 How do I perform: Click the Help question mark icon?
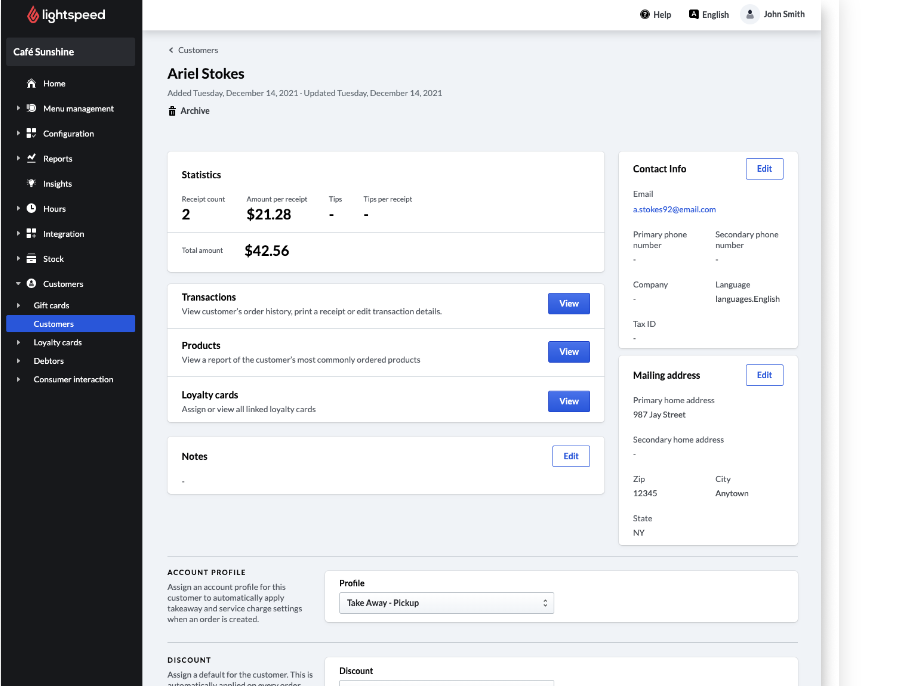click(x=645, y=15)
